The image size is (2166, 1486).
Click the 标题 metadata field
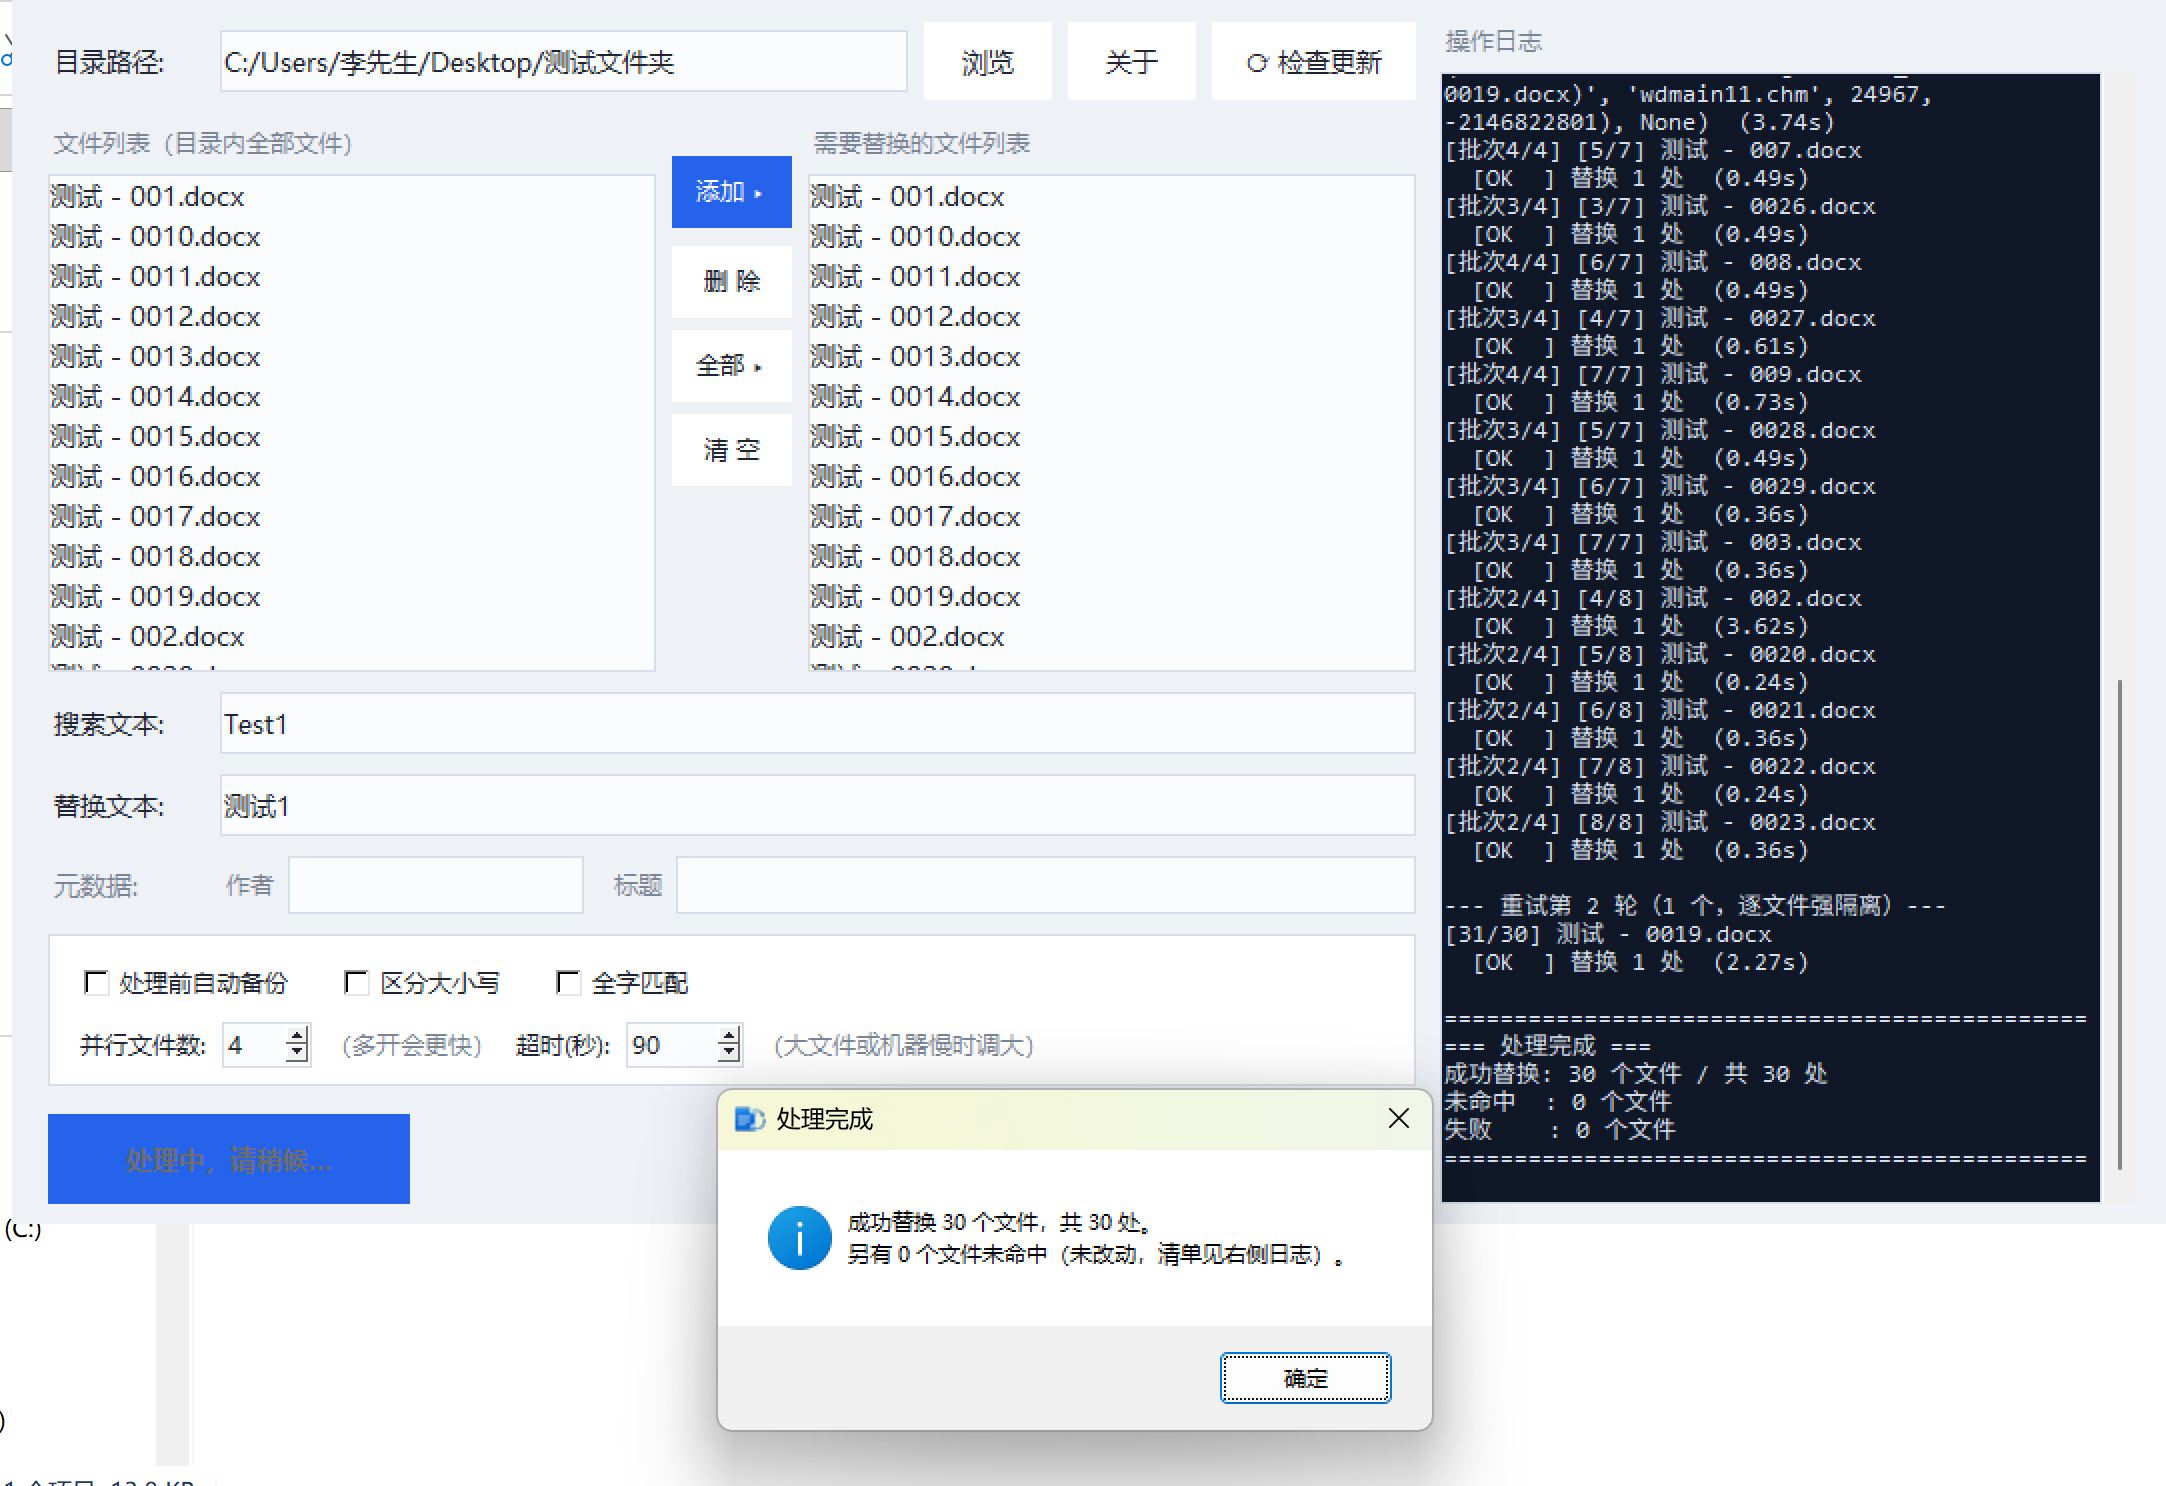[x=1045, y=885]
